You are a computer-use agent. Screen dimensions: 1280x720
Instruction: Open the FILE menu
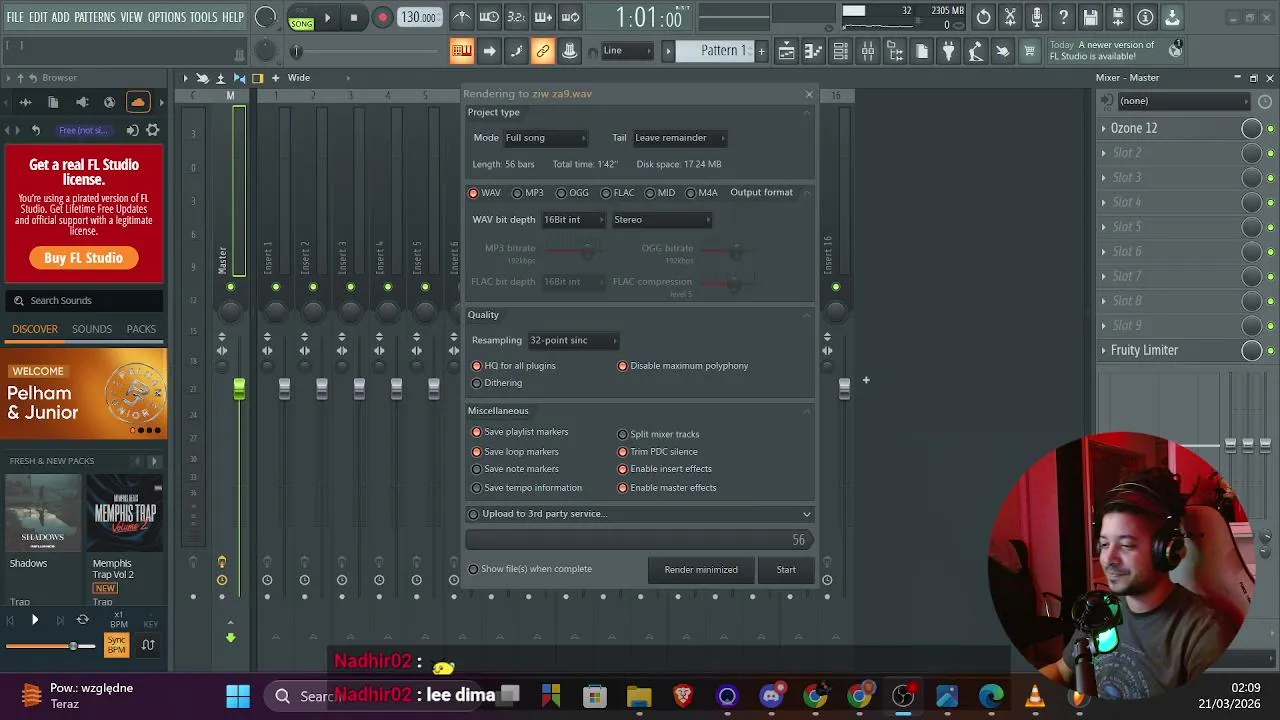click(x=15, y=17)
